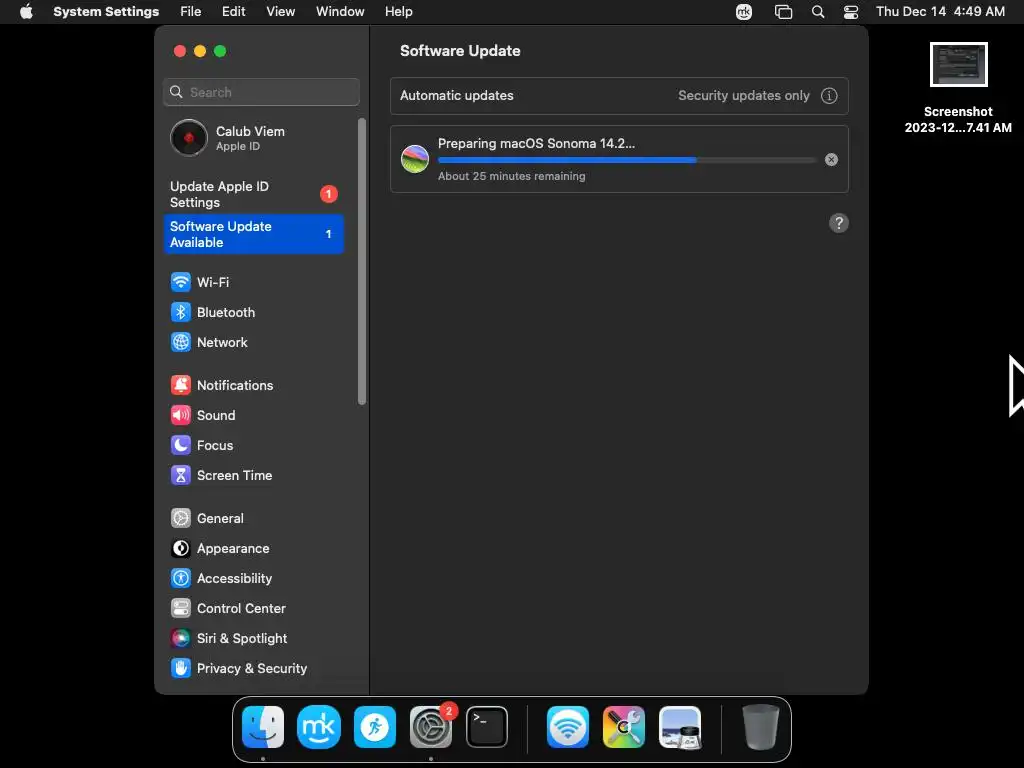1024x768 pixels.
Task: Open Preview app in Dock
Action: click(x=680, y=727)
